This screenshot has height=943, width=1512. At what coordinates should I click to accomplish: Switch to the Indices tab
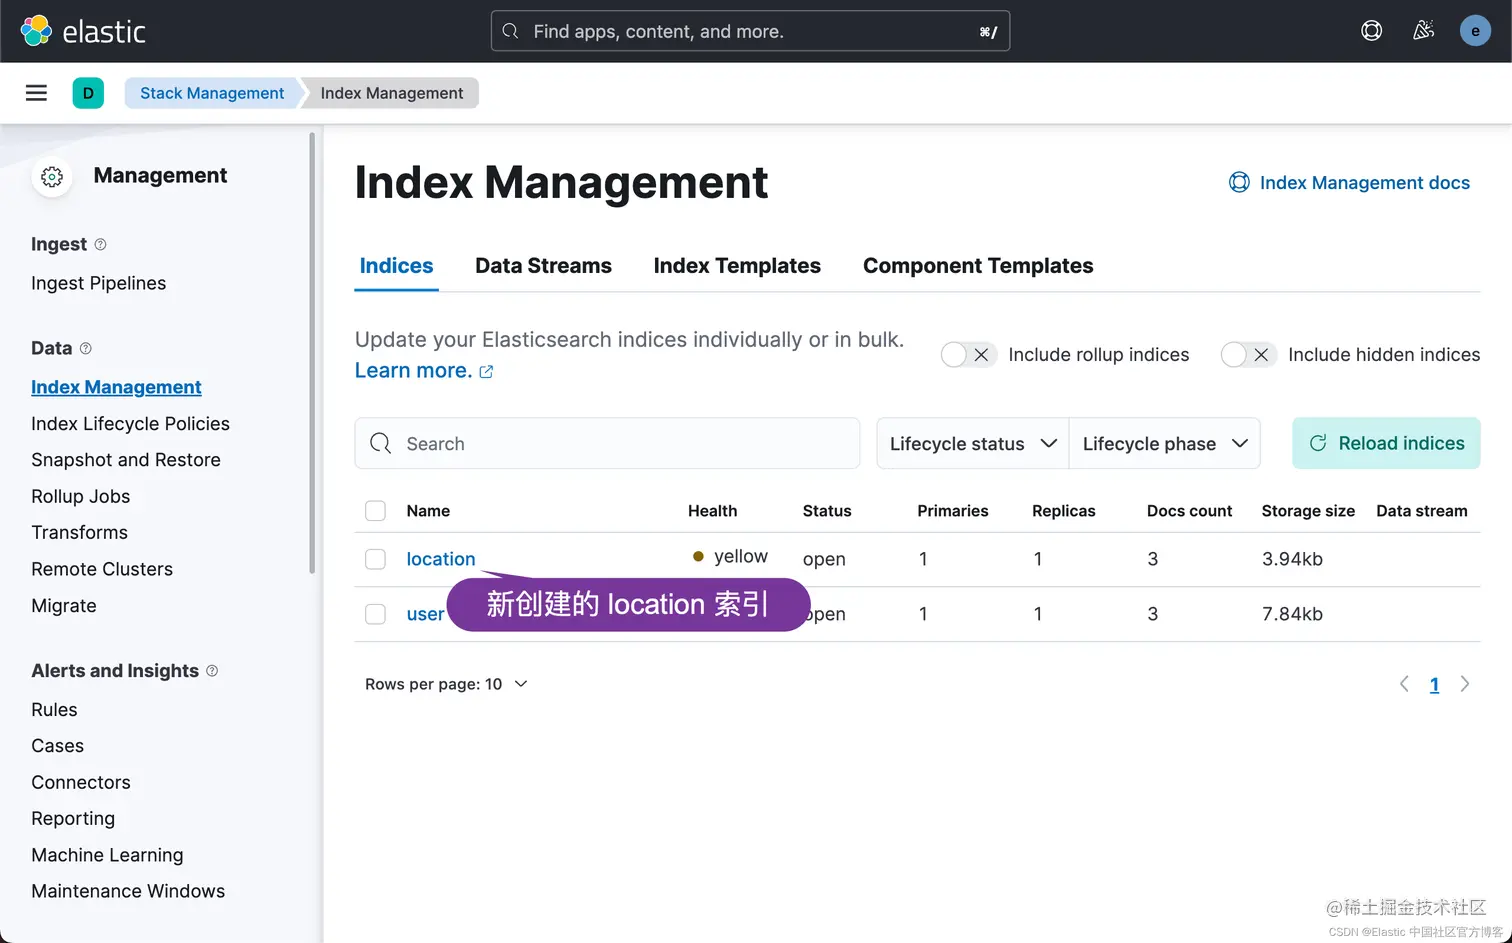point(396,266)
